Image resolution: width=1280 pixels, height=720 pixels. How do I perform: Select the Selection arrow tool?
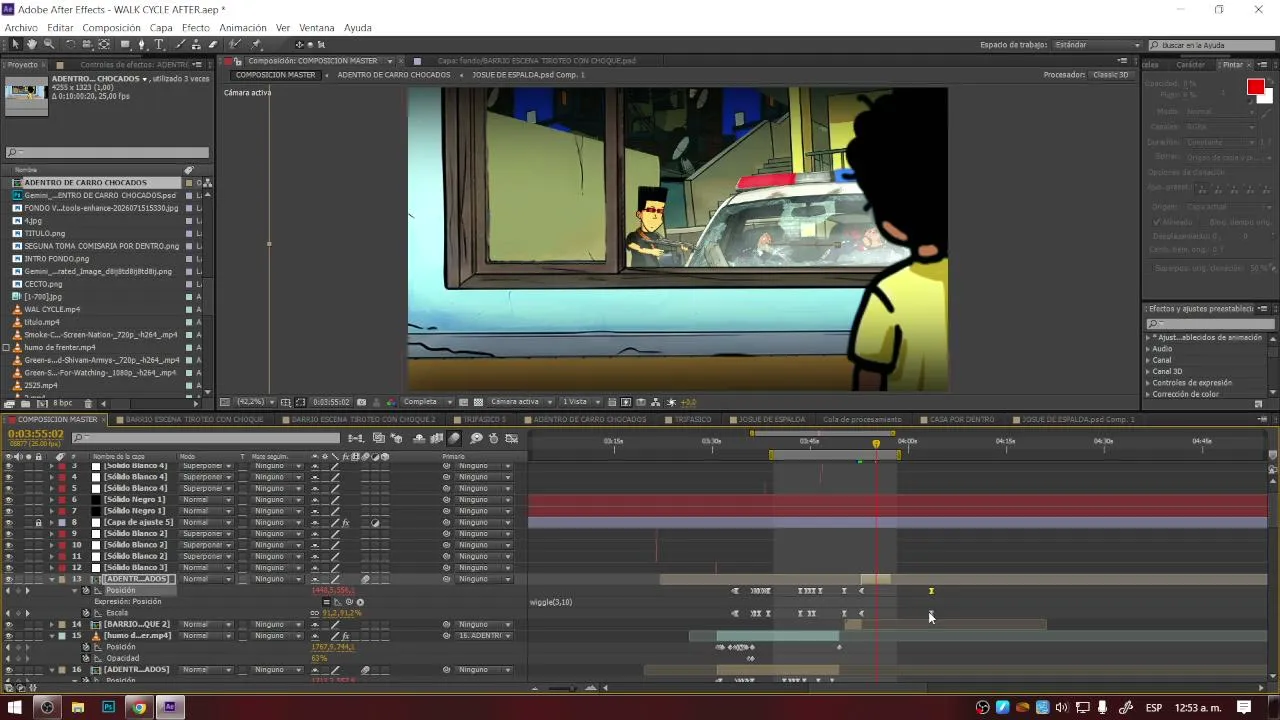(x=15, y=44)
